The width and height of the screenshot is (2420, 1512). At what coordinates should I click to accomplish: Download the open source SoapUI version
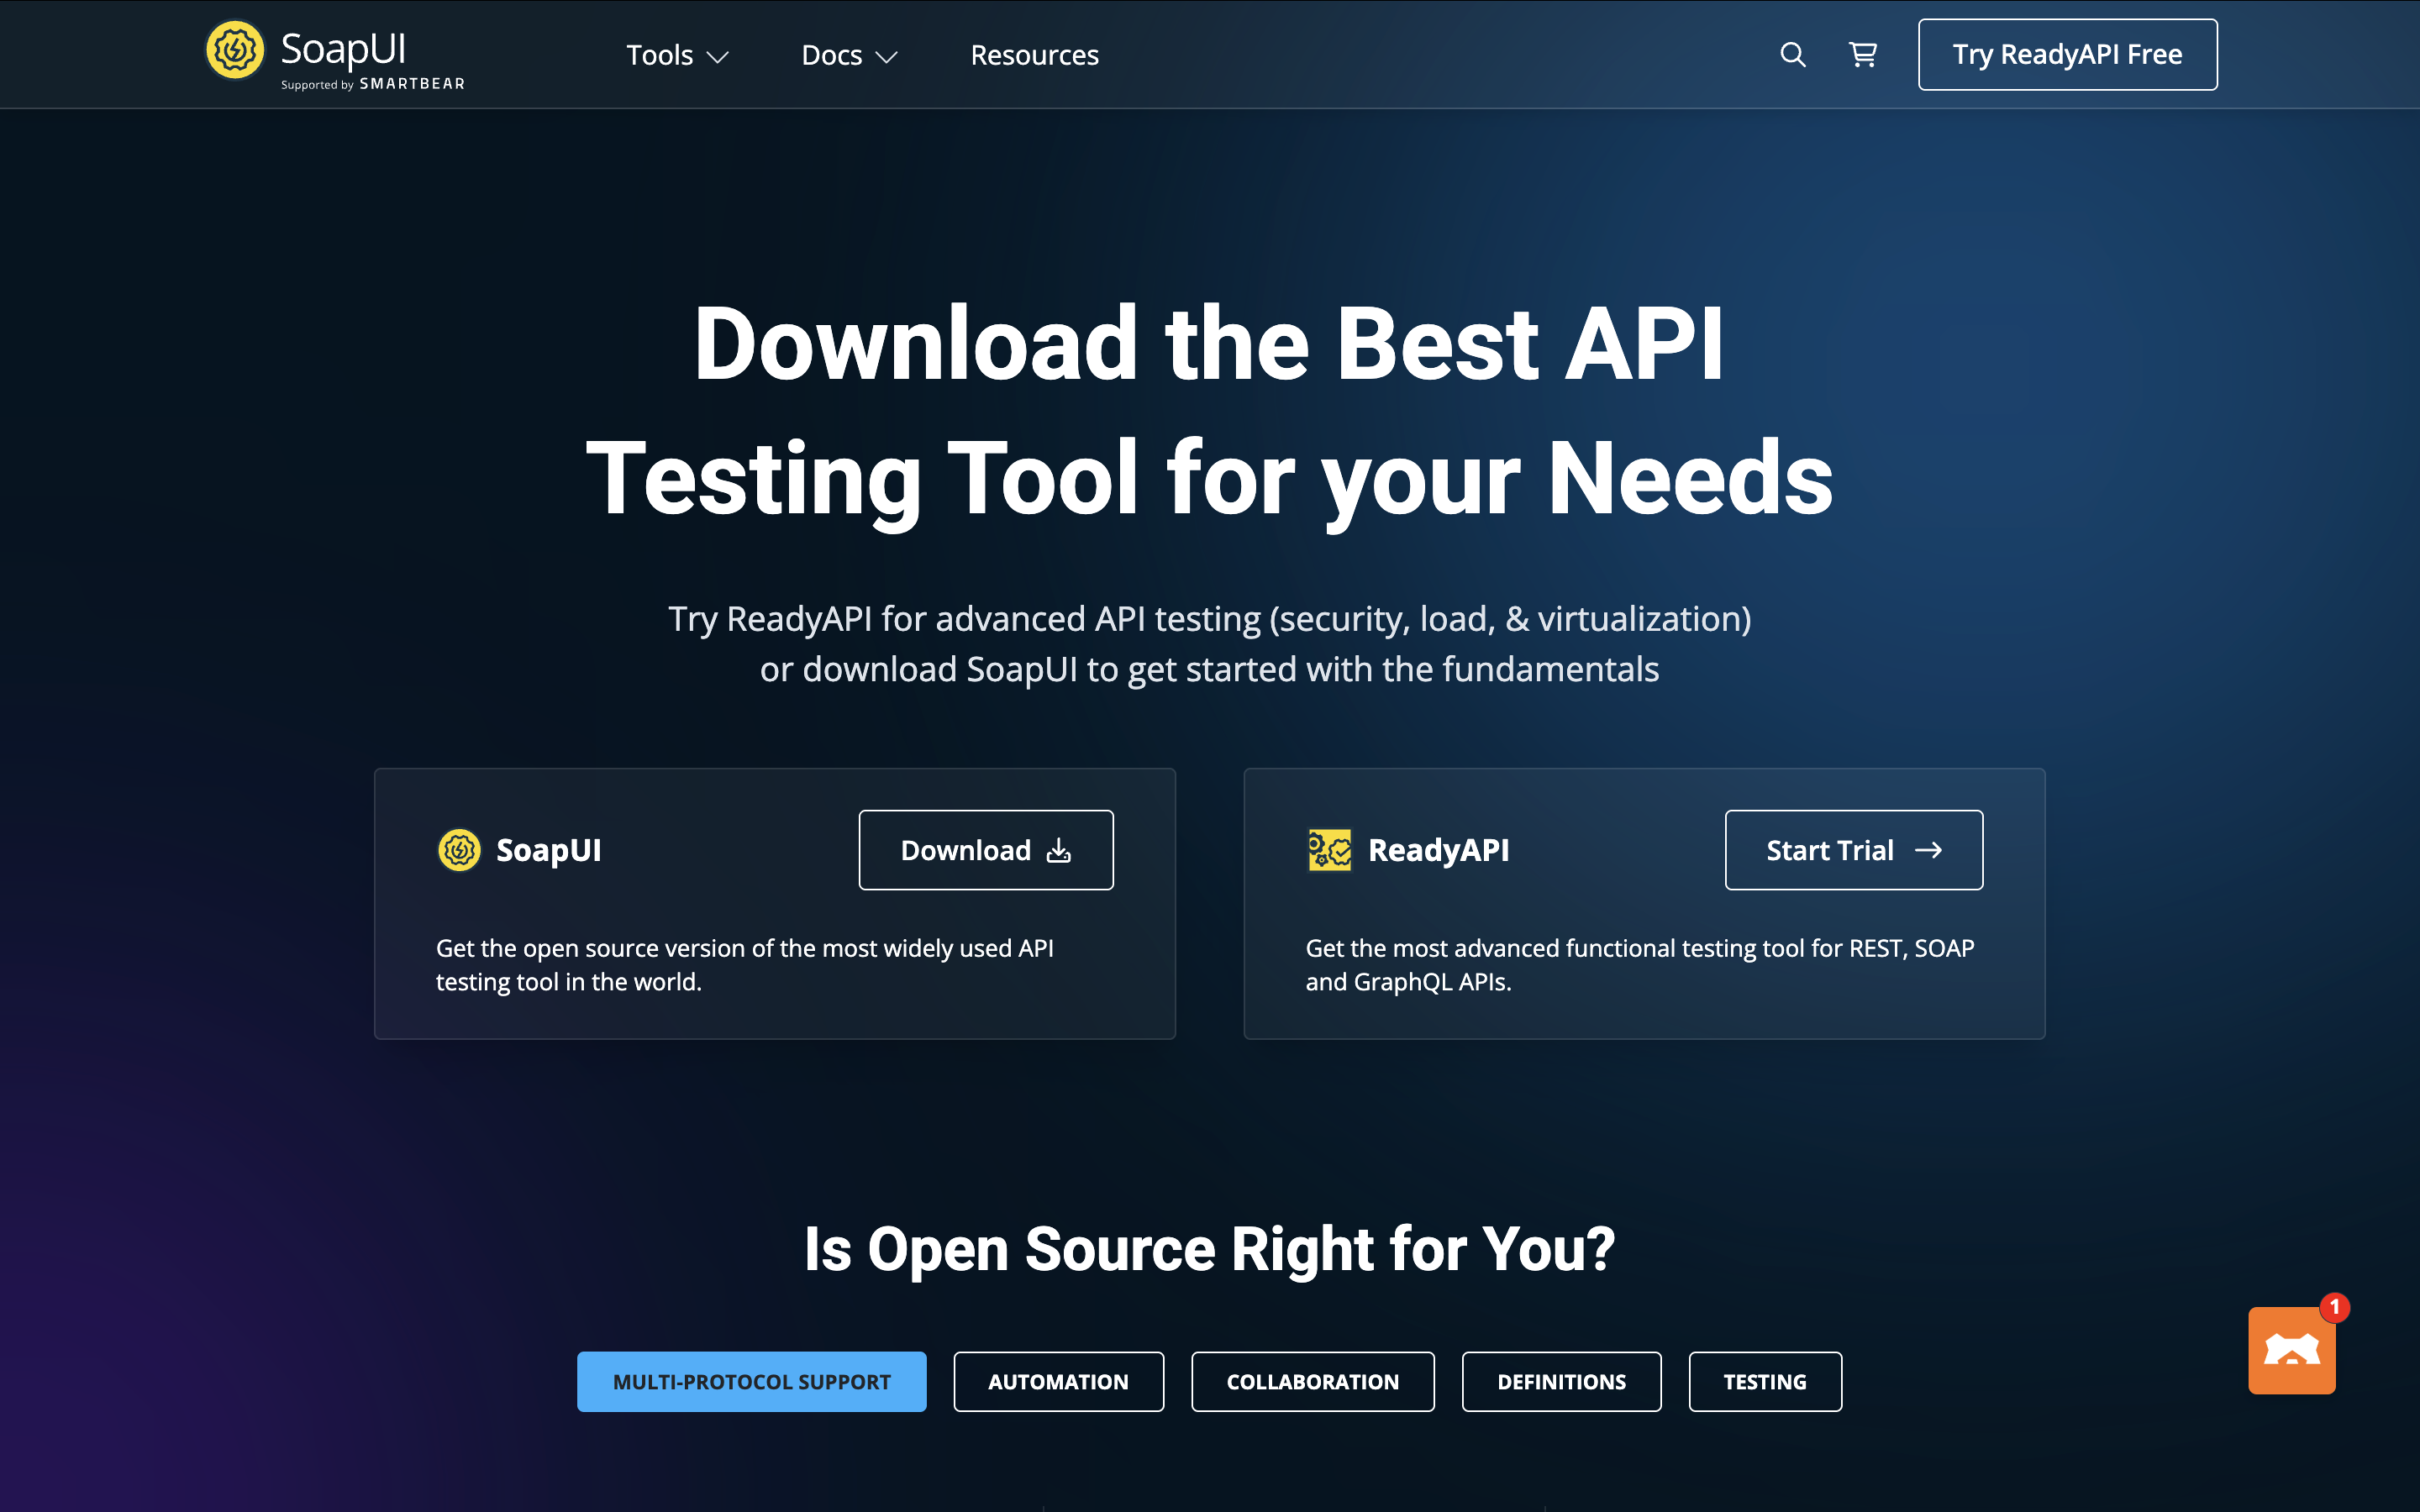pos(985,849)
